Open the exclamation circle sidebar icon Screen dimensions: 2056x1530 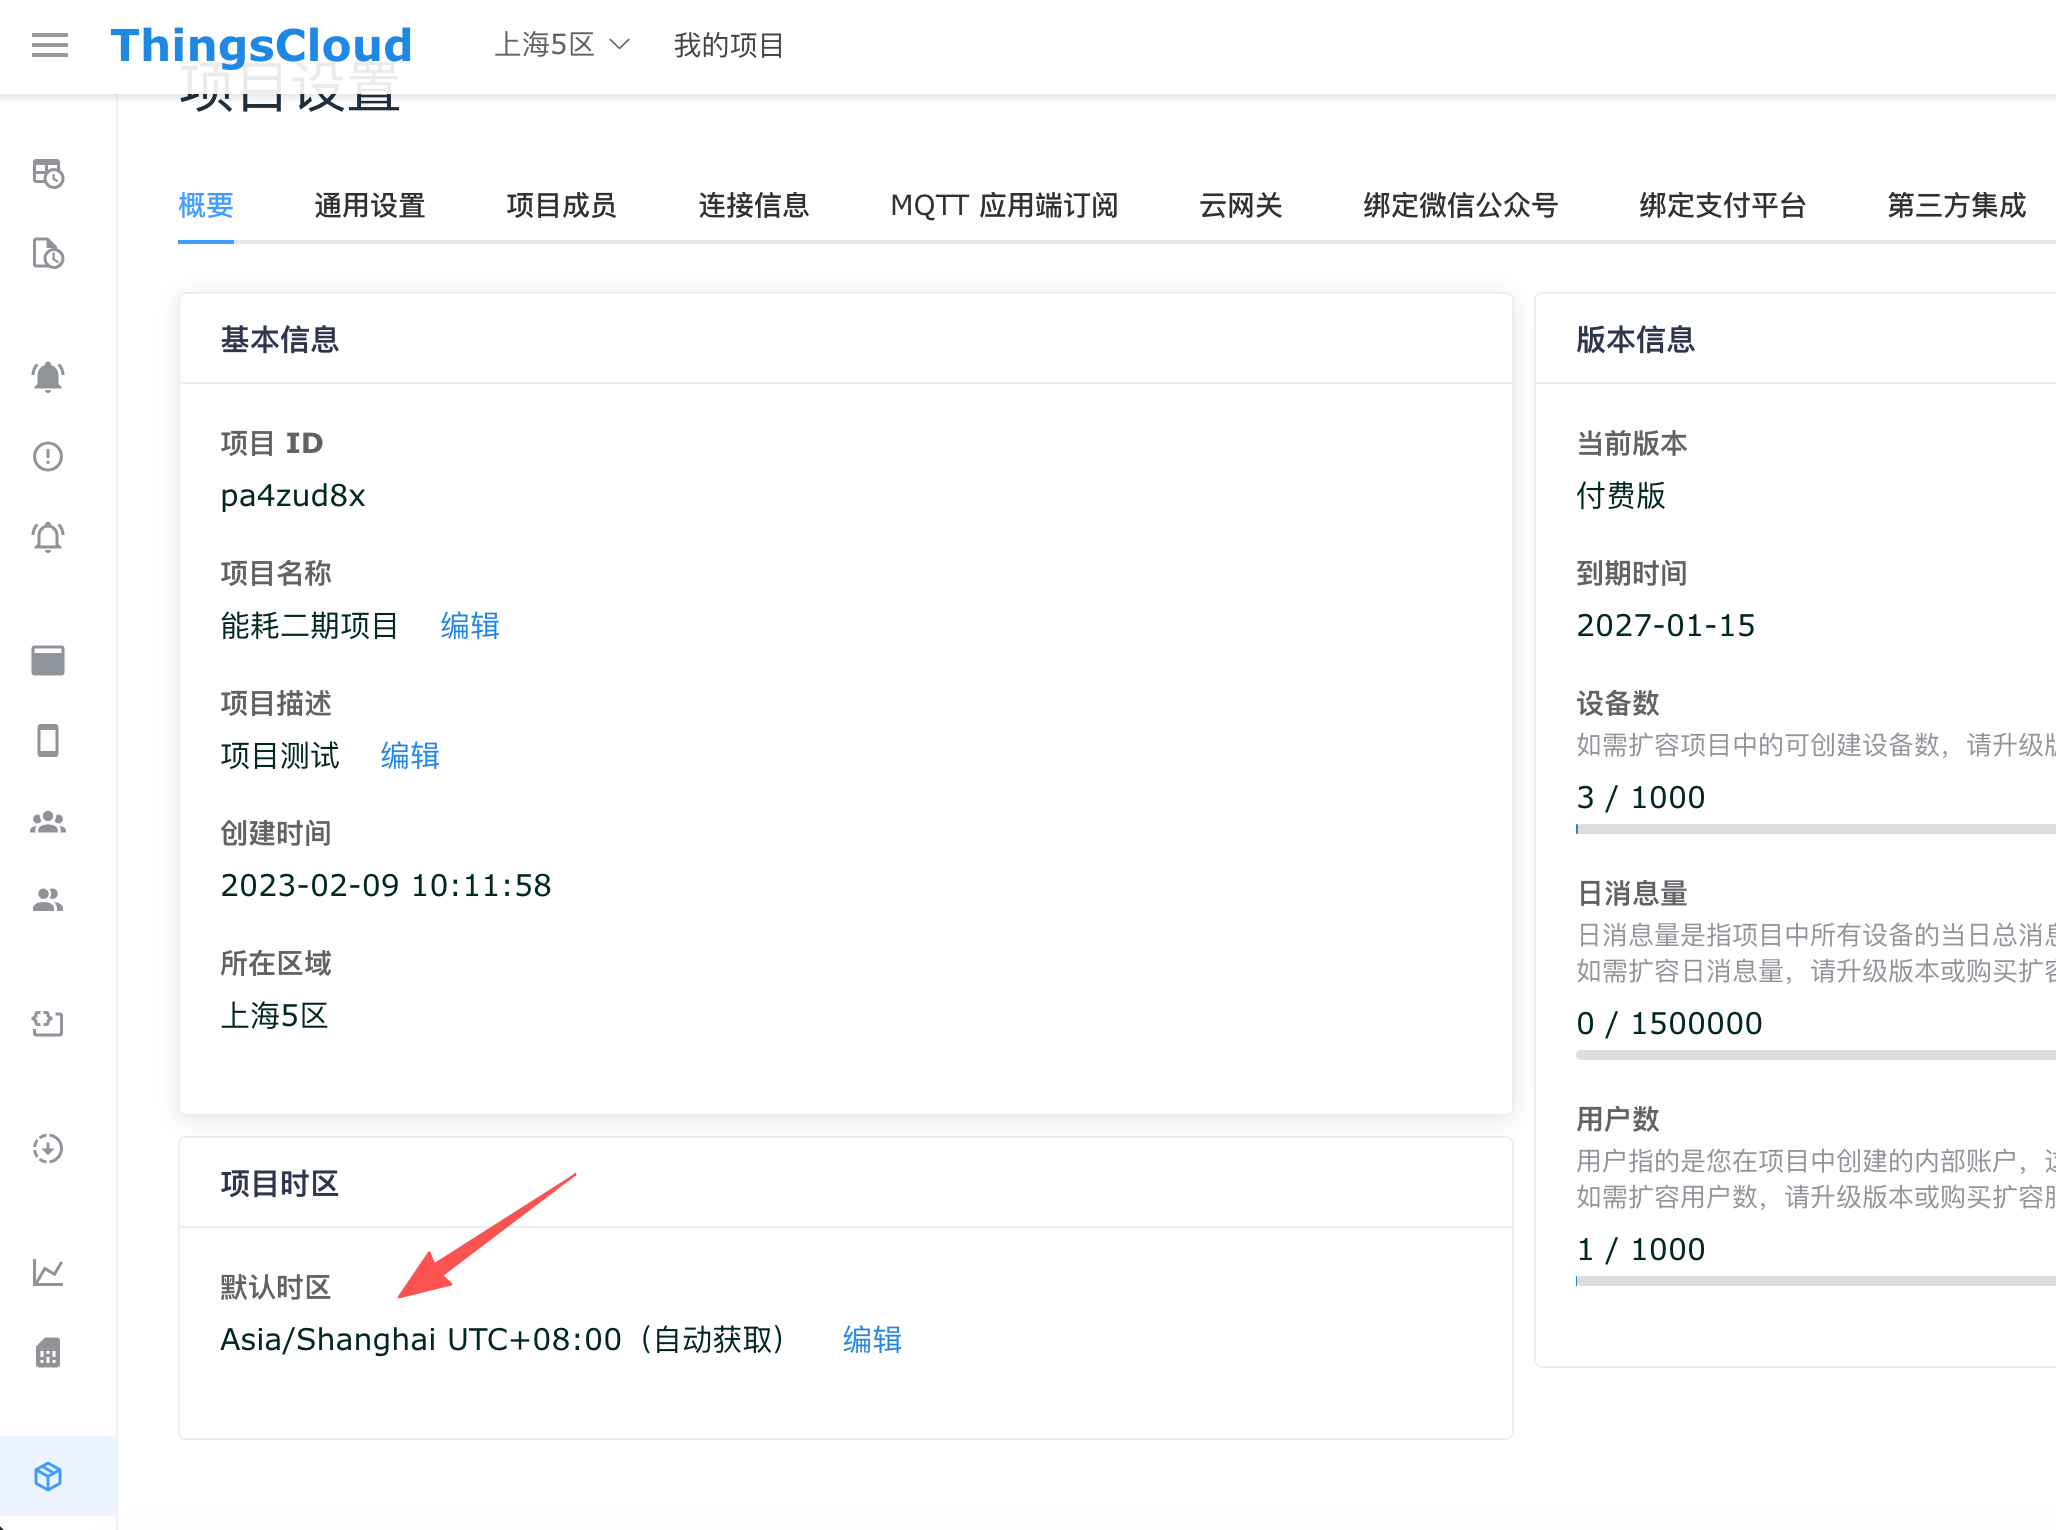click(48, 457)
